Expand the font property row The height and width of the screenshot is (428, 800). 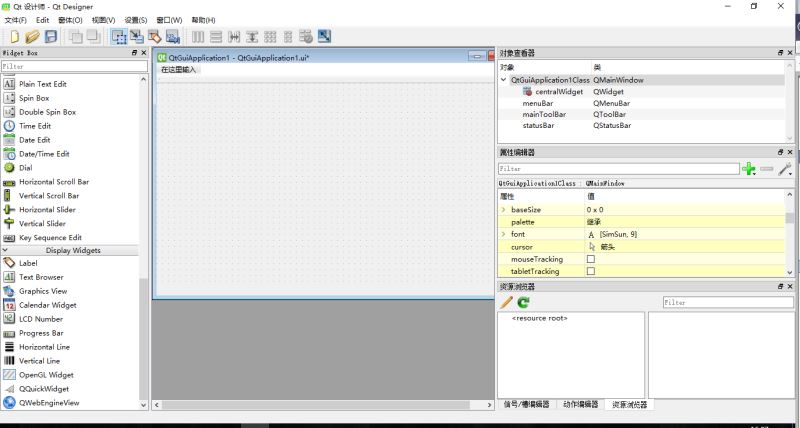coord(504,234)
